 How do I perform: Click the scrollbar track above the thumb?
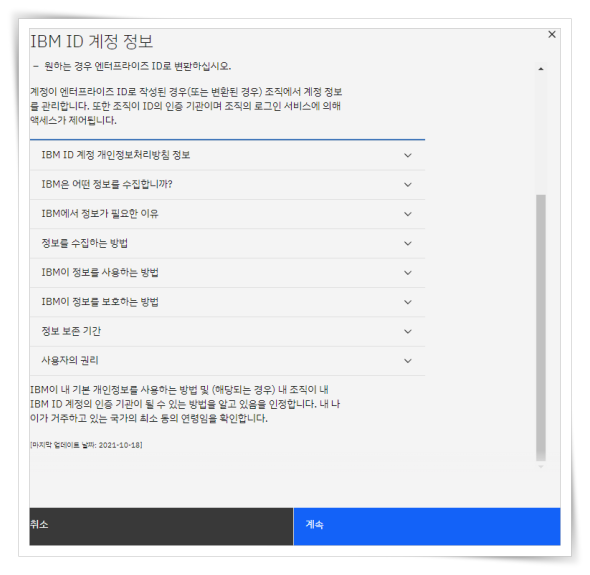[541, 134]
